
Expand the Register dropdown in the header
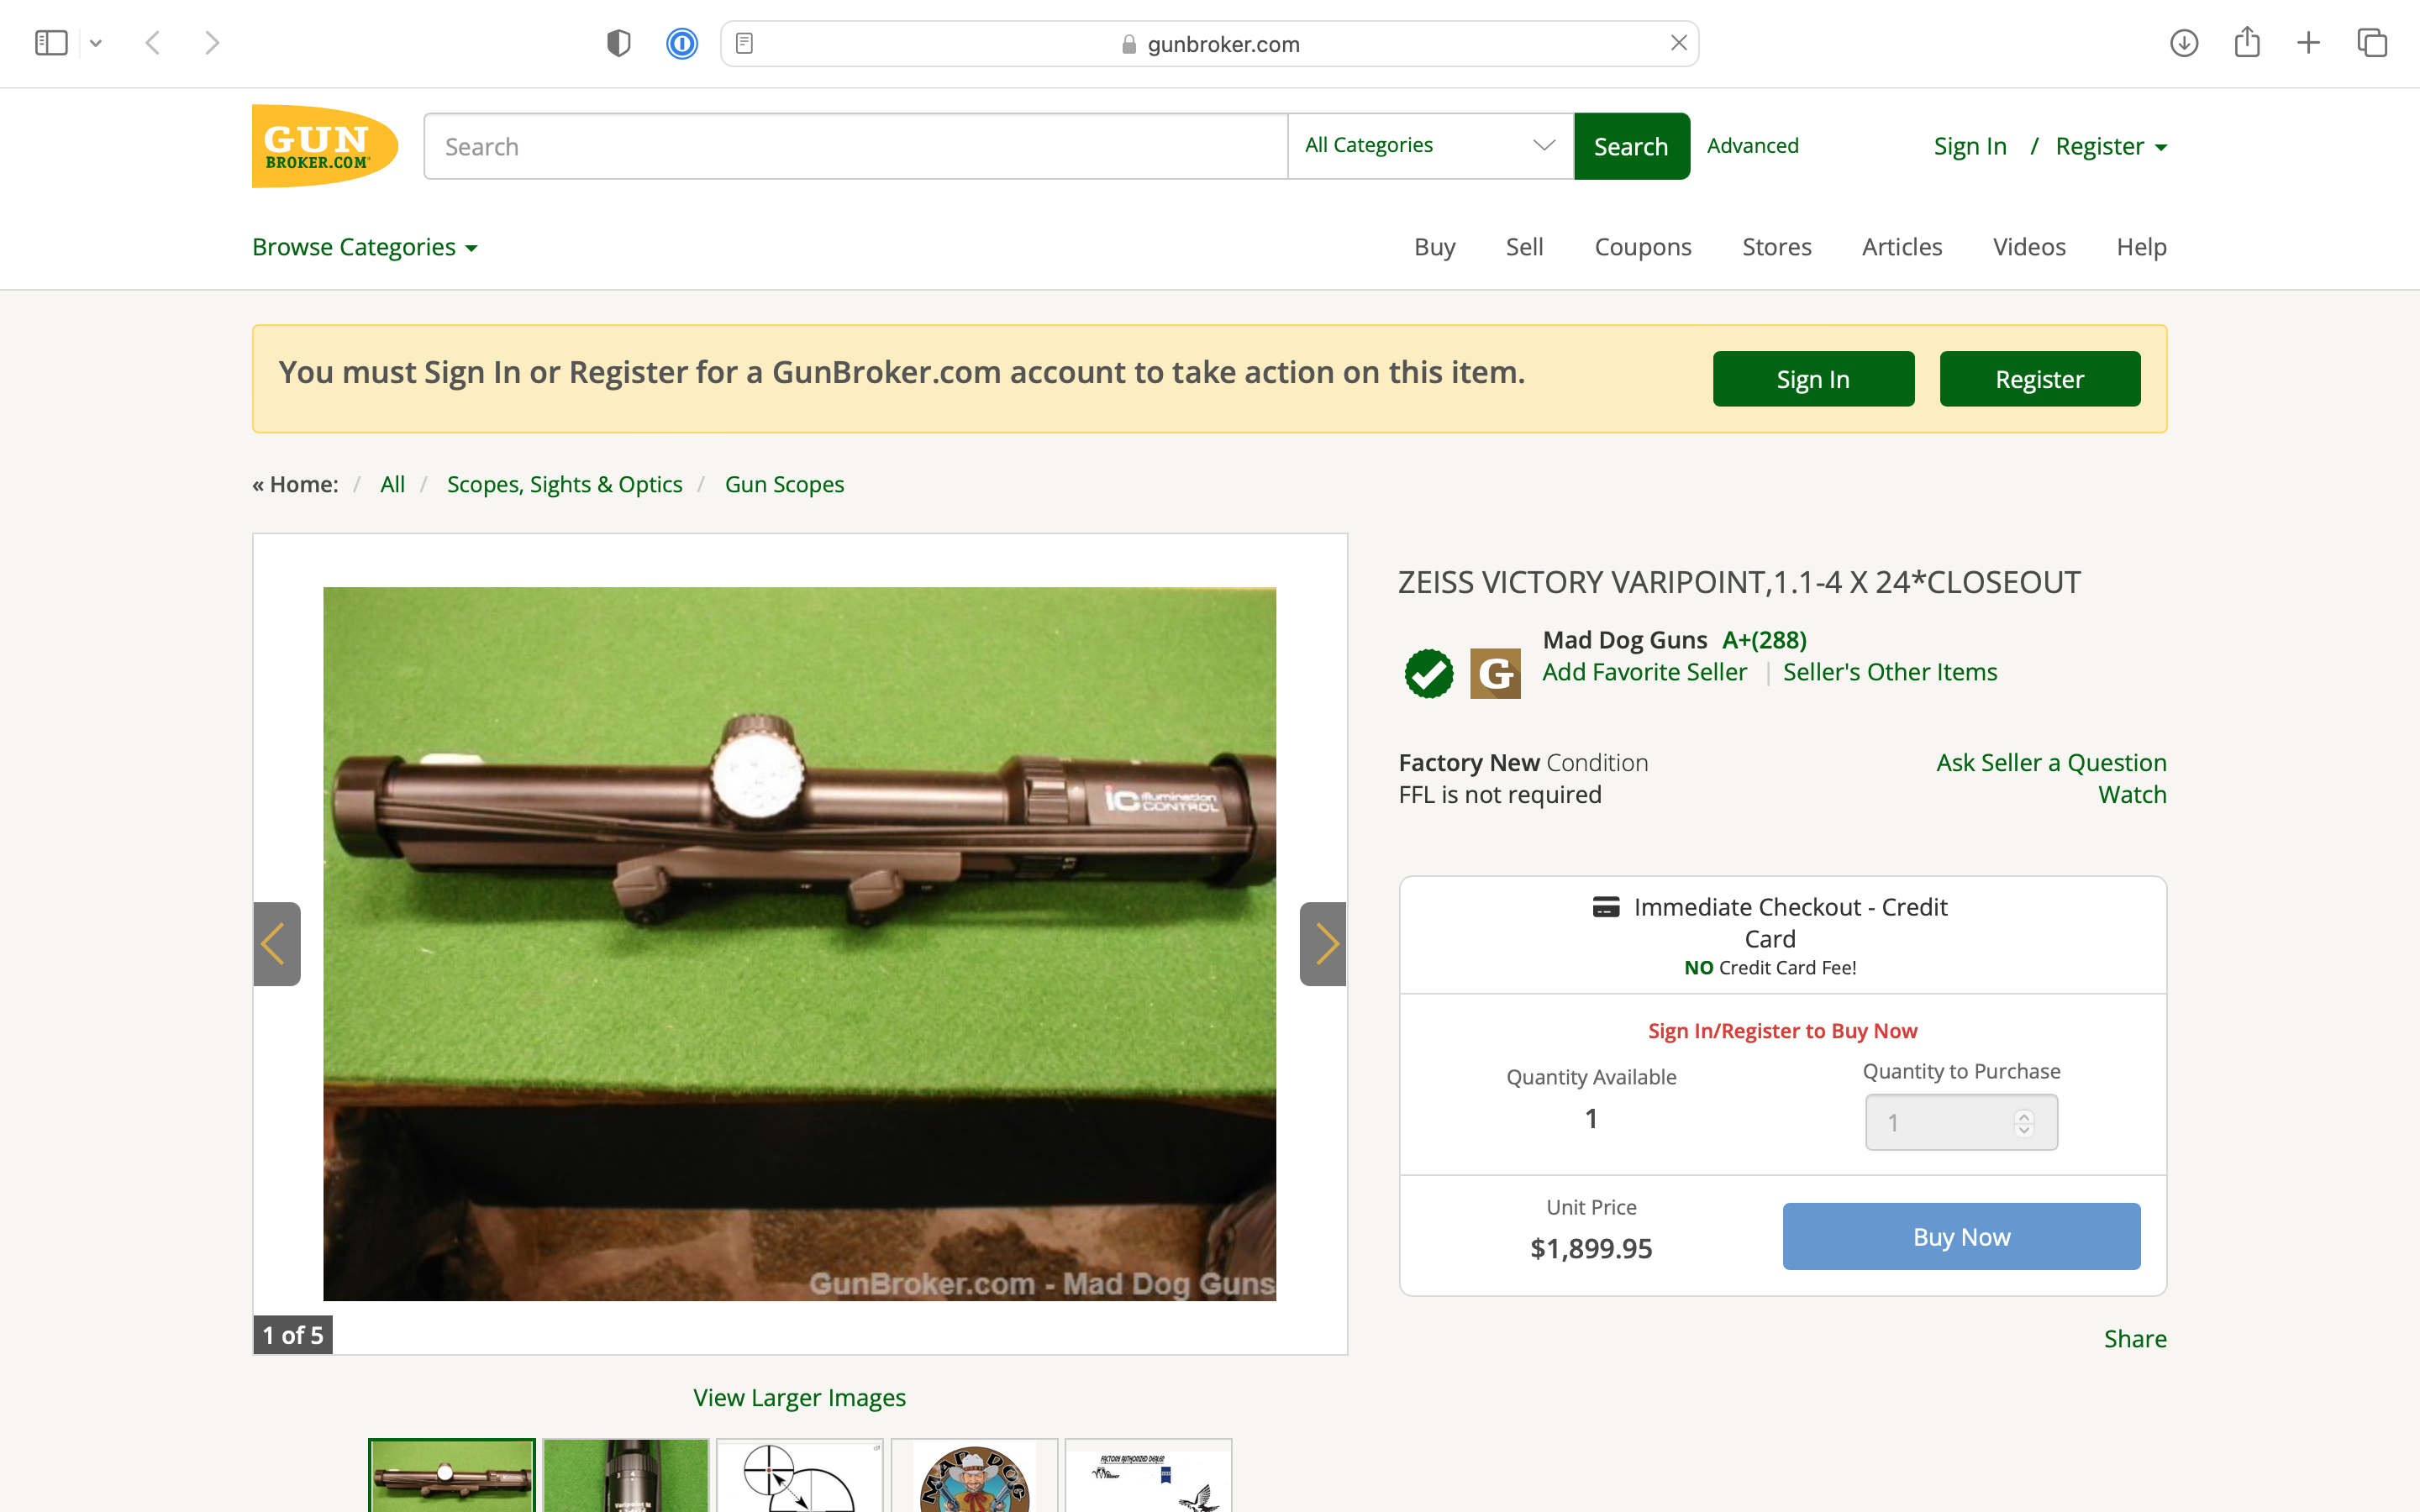[2111, 146]
